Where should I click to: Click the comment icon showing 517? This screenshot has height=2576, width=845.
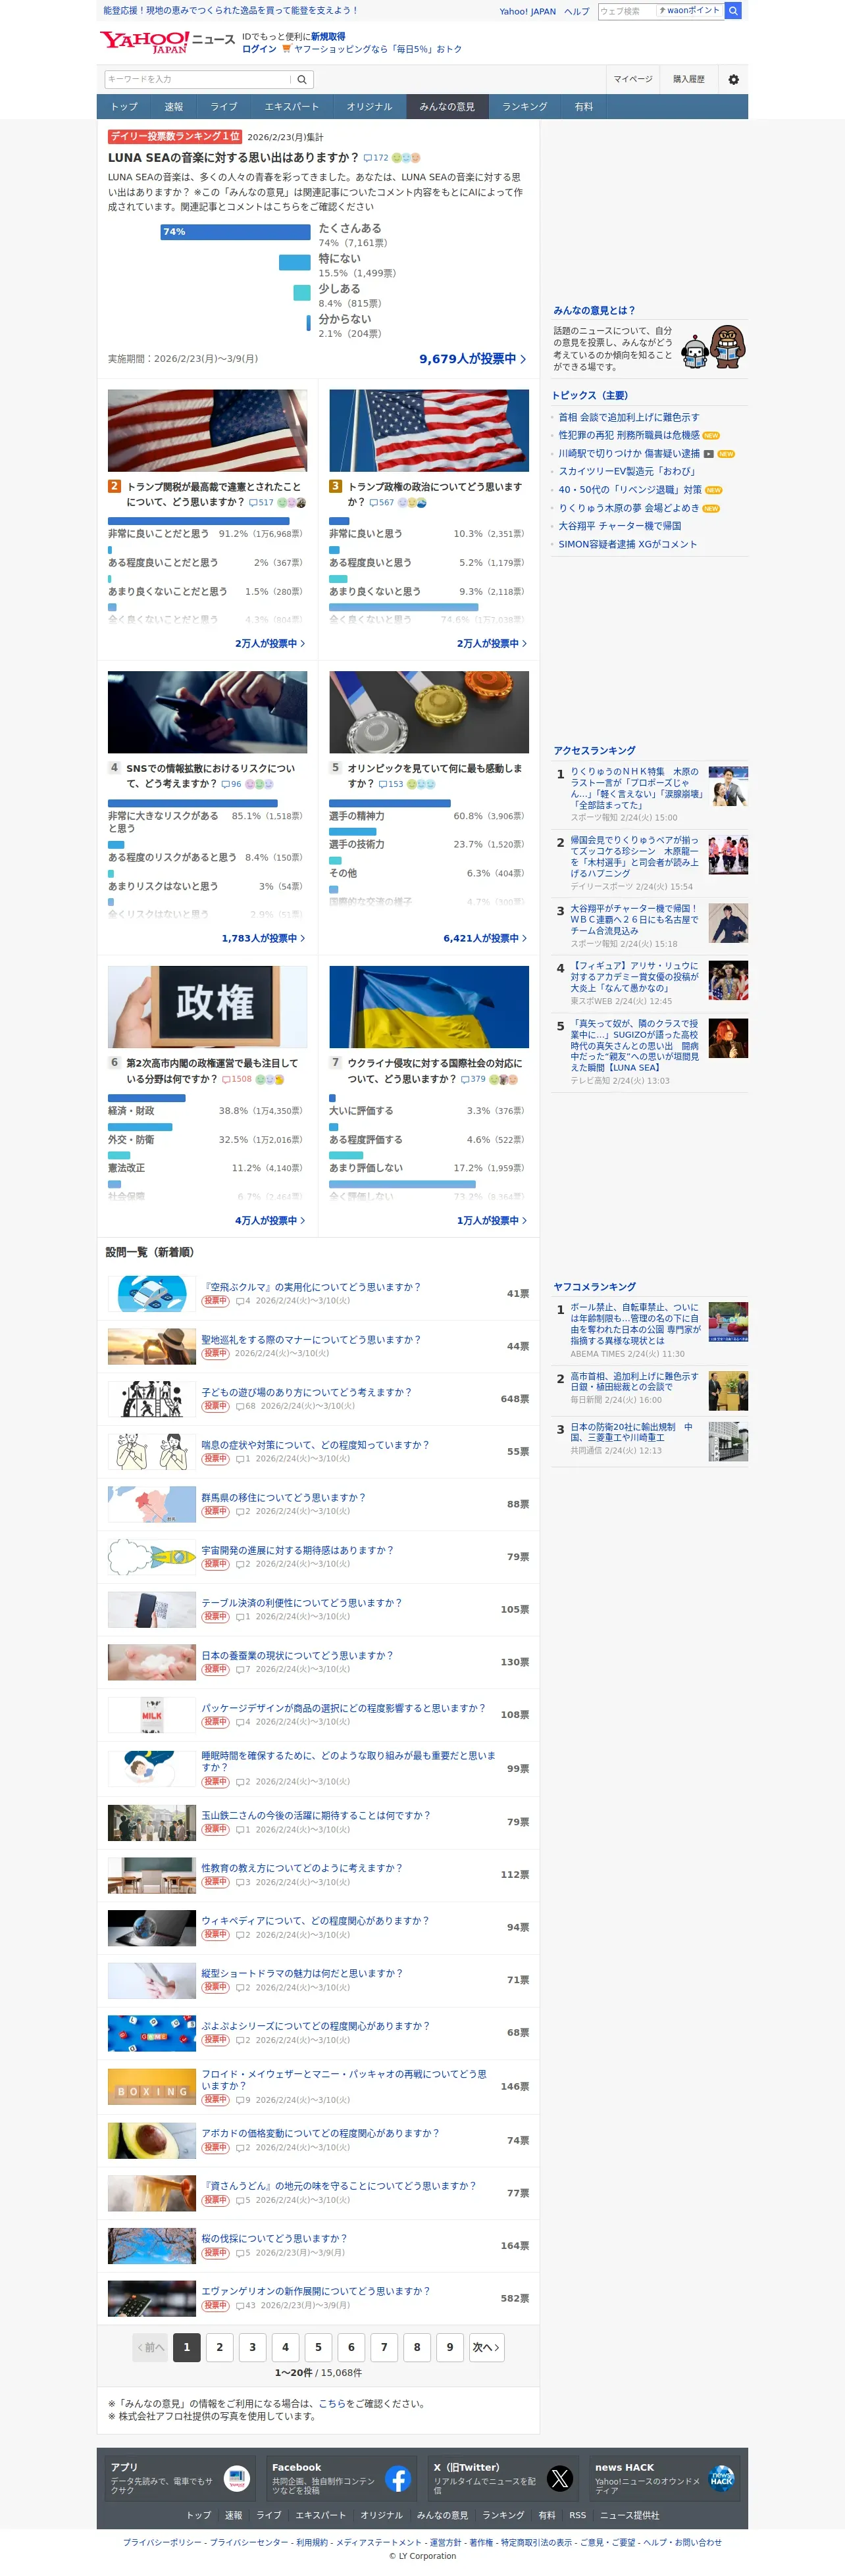(261, 503)
